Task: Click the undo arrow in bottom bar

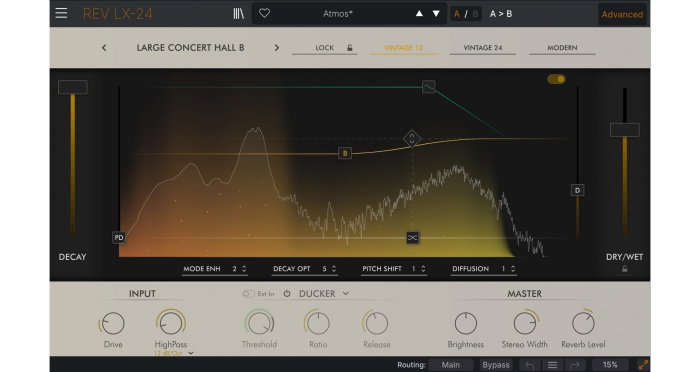Action: coord(530,365)
